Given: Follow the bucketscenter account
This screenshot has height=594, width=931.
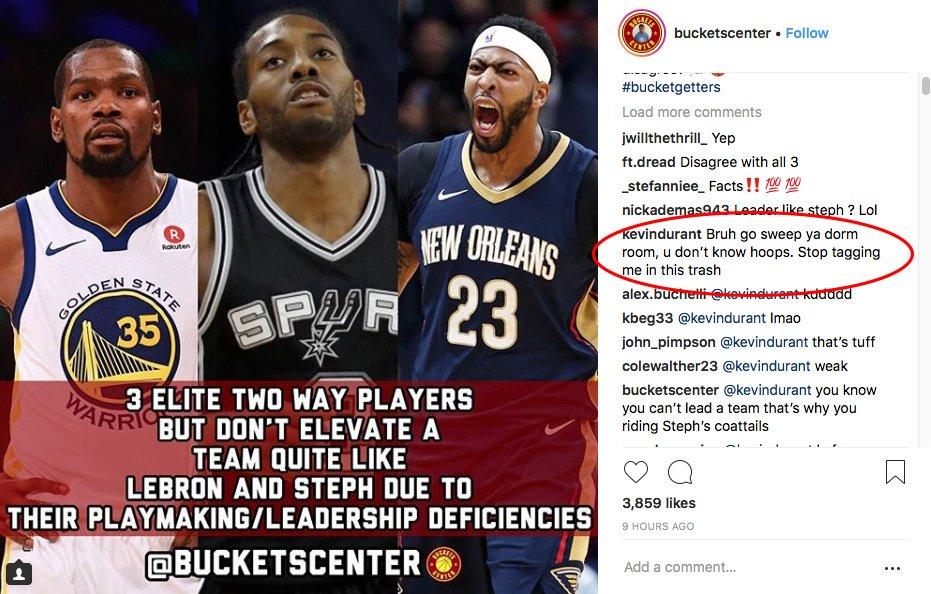Looking at the screenshot, I should pos(806,33).
